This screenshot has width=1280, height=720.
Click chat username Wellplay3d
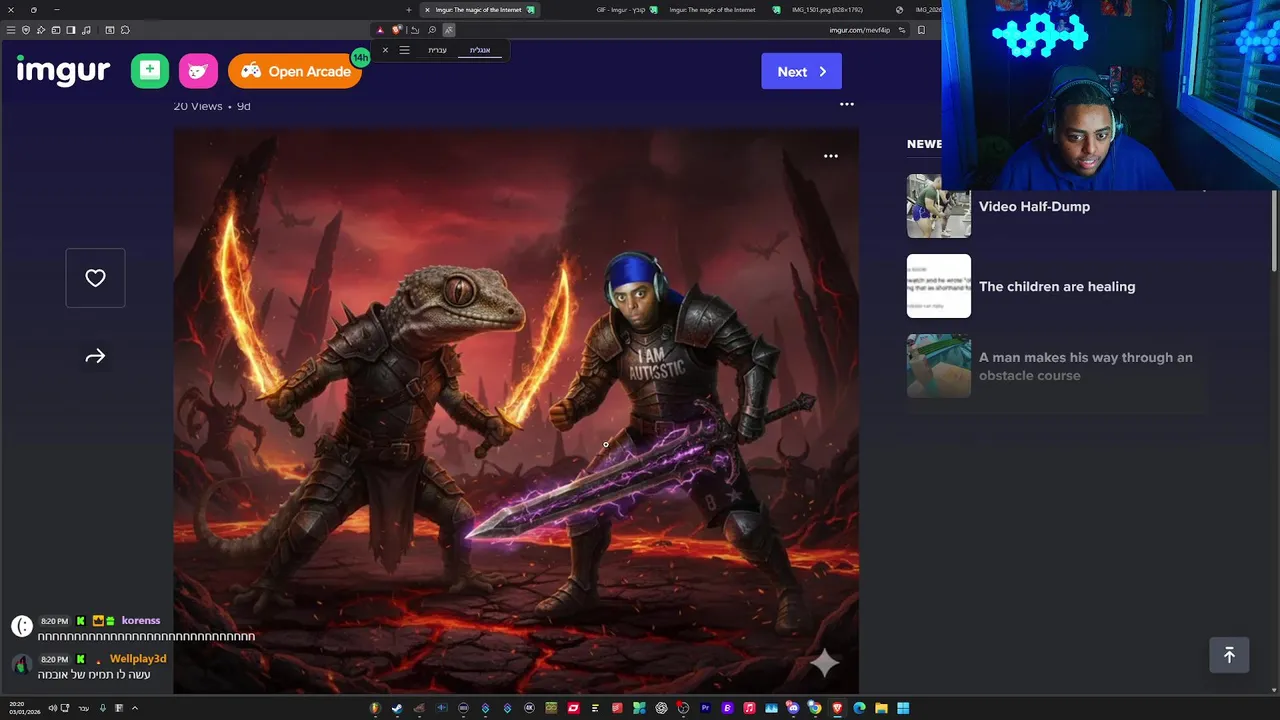point(138,659)
